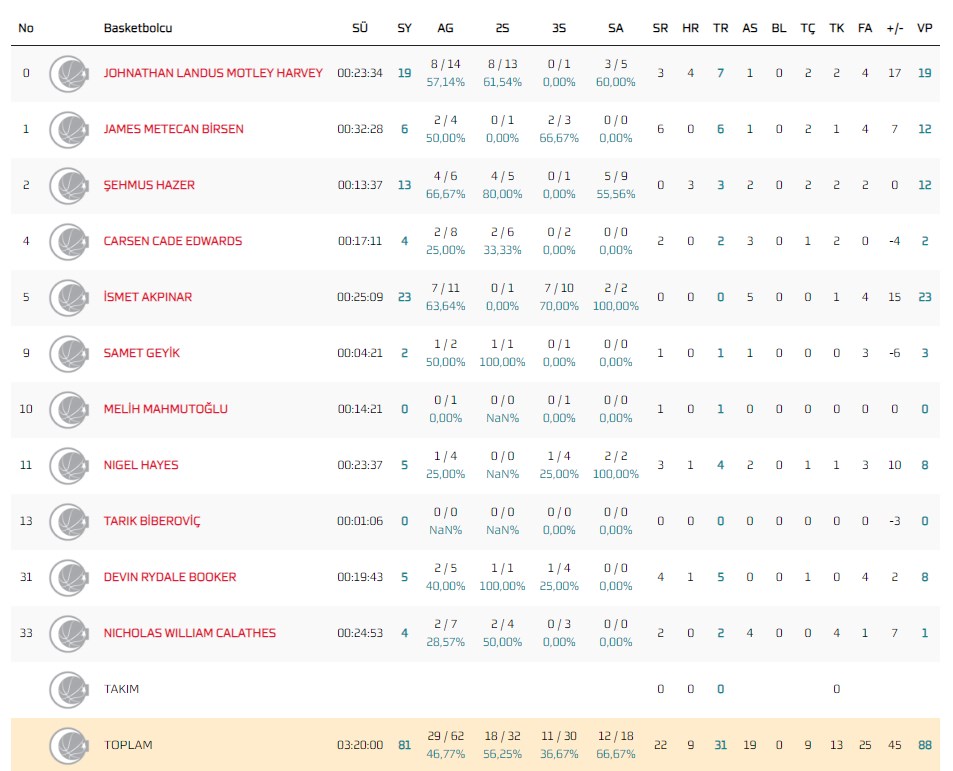953x771 pixels.
Task: Click the VP column header
Action: [x=925, y=28]
